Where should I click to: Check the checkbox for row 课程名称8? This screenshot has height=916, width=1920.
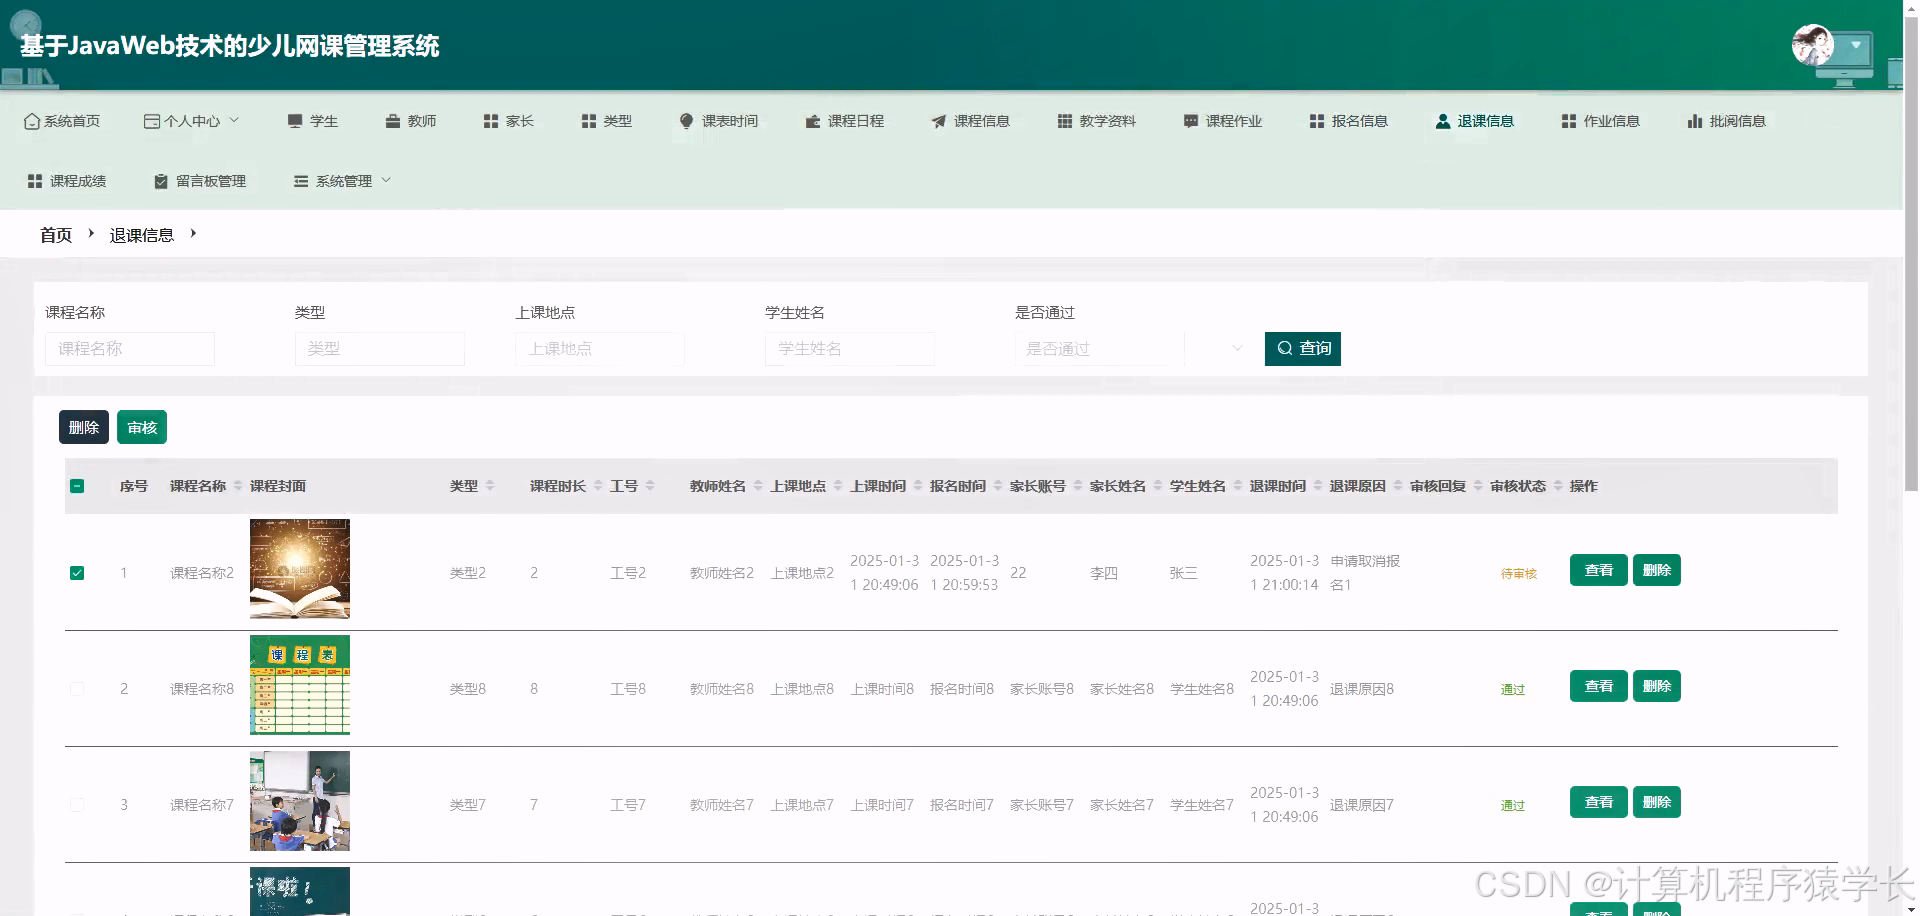(x=77, y=689)
